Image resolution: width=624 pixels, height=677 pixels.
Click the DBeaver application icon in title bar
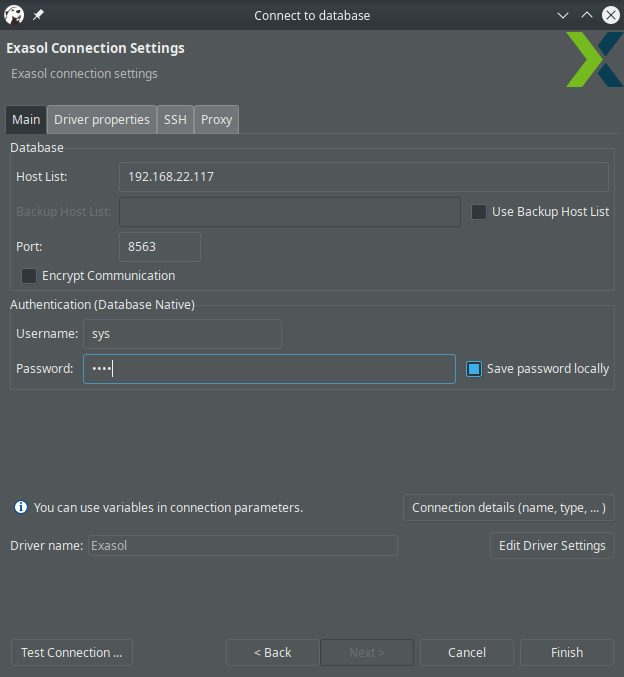click(14, 15)
